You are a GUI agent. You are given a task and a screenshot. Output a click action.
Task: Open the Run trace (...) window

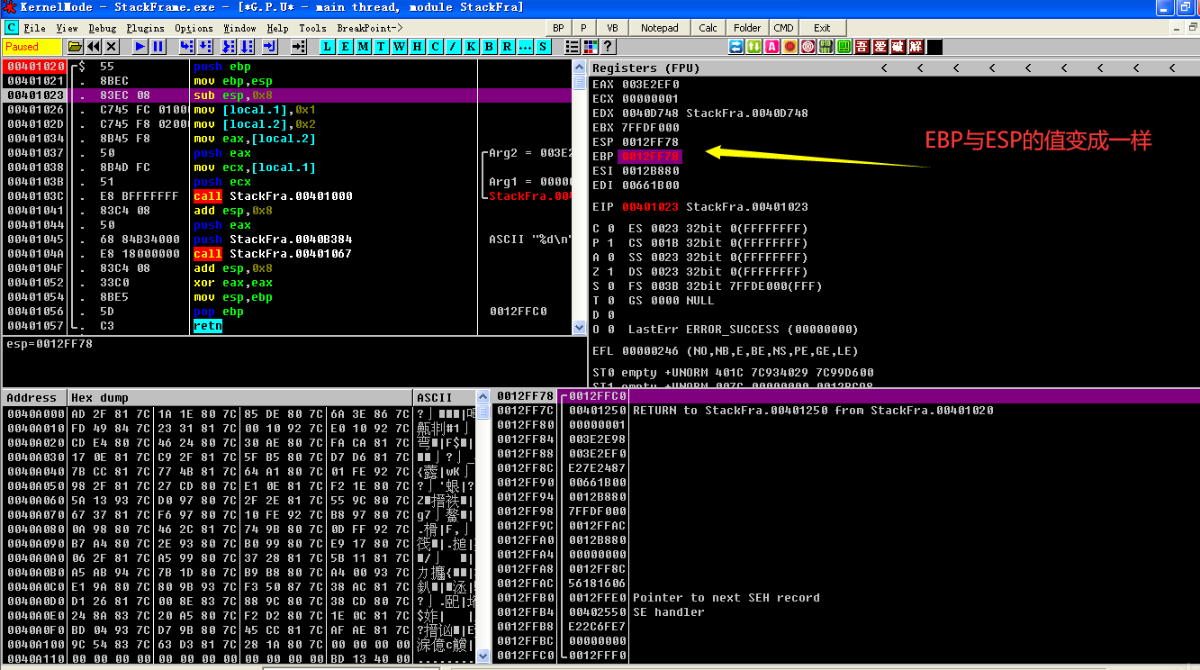pos(526,47)
